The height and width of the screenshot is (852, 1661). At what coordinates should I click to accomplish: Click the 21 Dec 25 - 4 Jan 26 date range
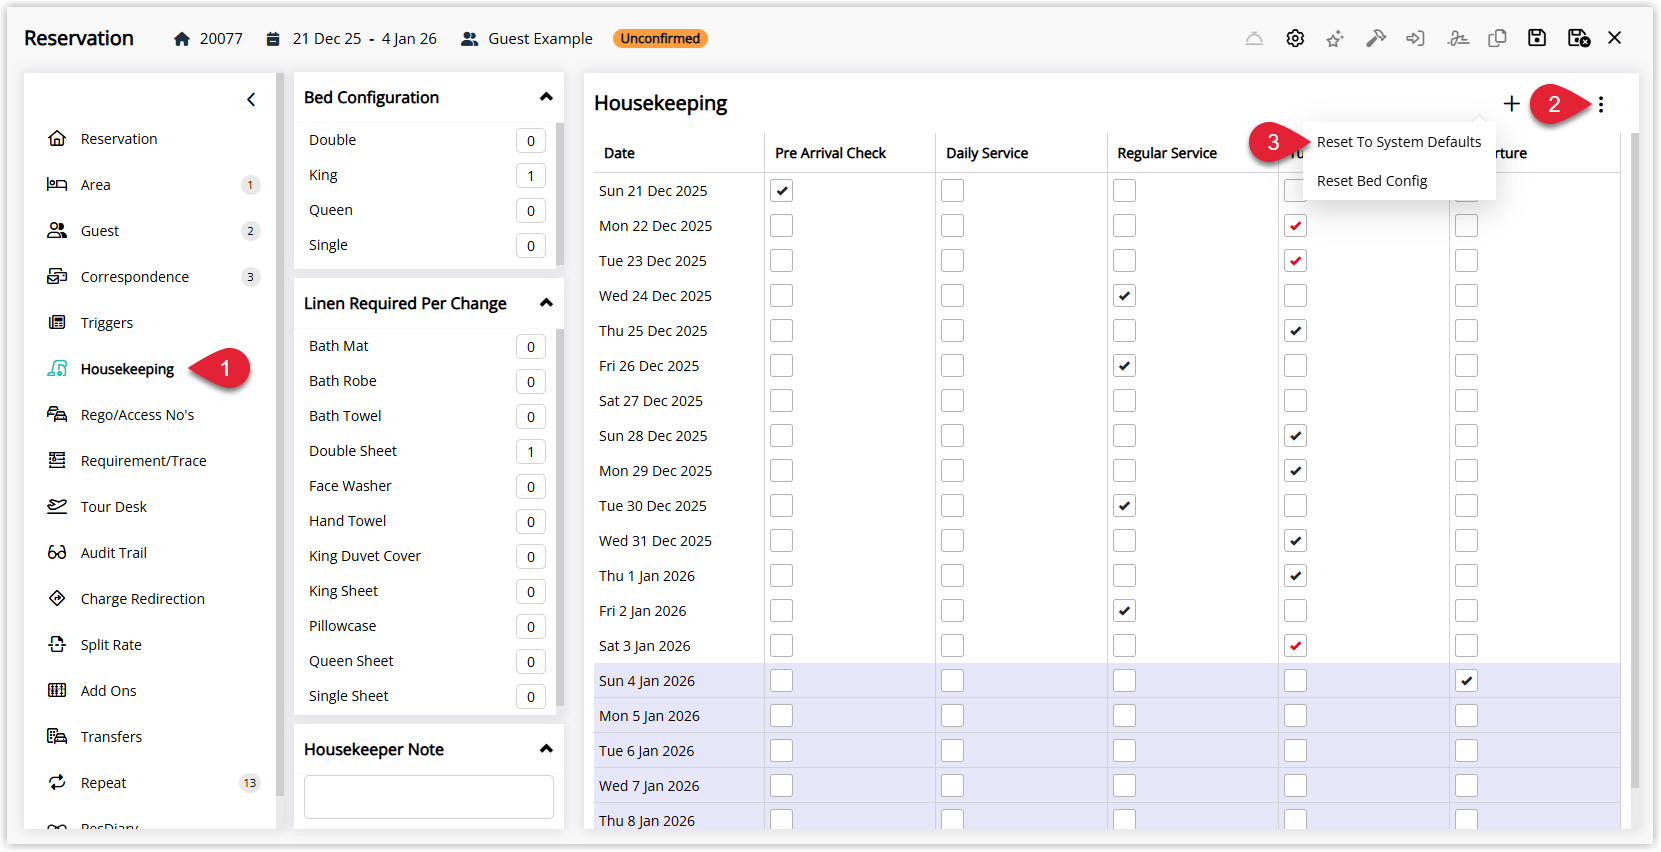[x=364, y=39]
